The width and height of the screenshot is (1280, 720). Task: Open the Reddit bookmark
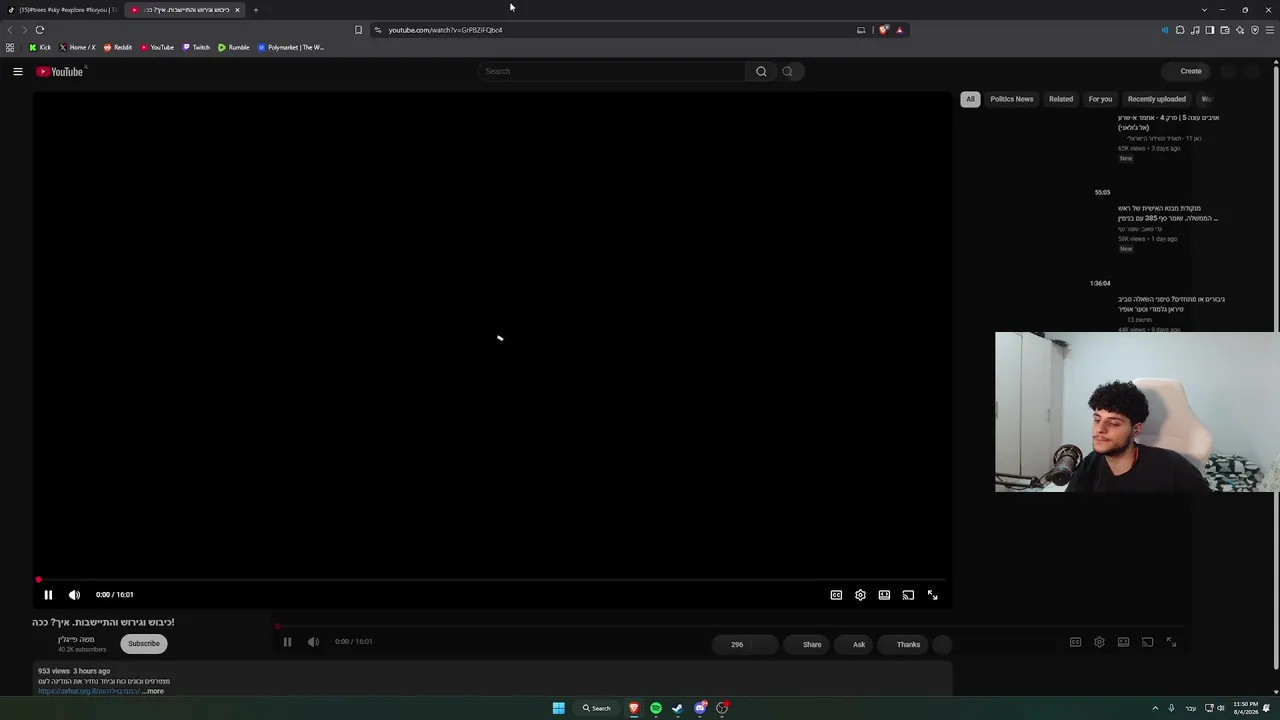pyautogui.click(x=118, y=47)
